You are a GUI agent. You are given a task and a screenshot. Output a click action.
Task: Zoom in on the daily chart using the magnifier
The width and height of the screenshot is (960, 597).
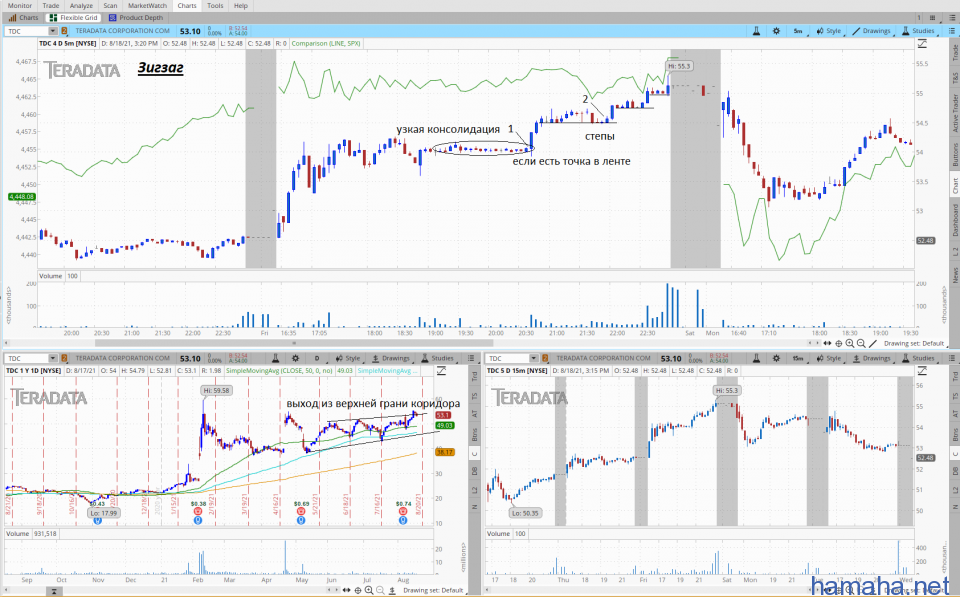[x=369, y=590]
